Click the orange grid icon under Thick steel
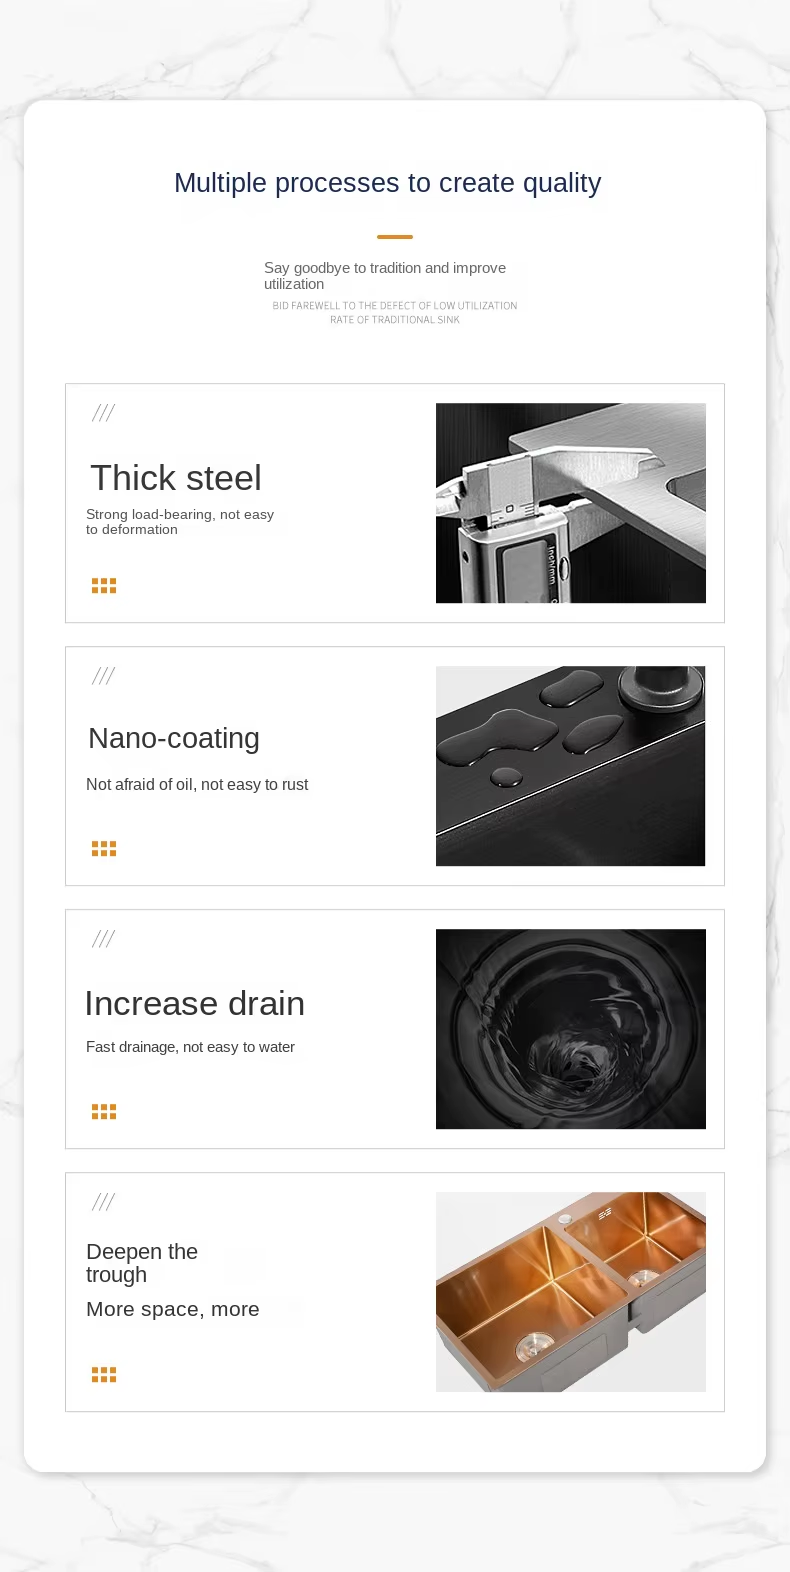790x1572 pixels. tap(104, 586)
